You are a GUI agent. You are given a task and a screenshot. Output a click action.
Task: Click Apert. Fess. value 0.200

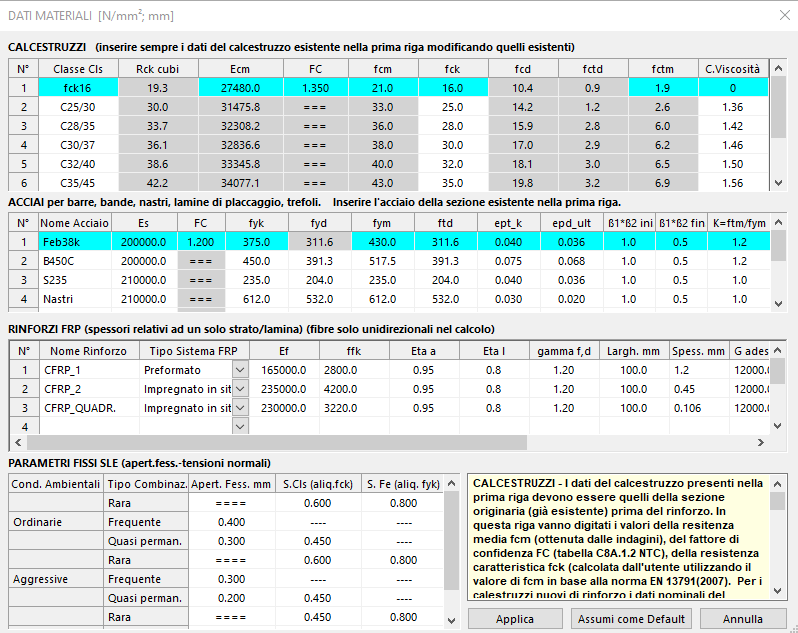[x=232, y=598]
